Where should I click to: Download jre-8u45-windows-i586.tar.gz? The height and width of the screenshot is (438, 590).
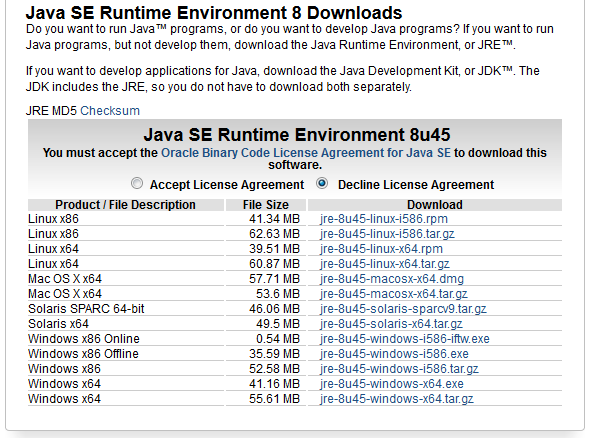point(399,369)
